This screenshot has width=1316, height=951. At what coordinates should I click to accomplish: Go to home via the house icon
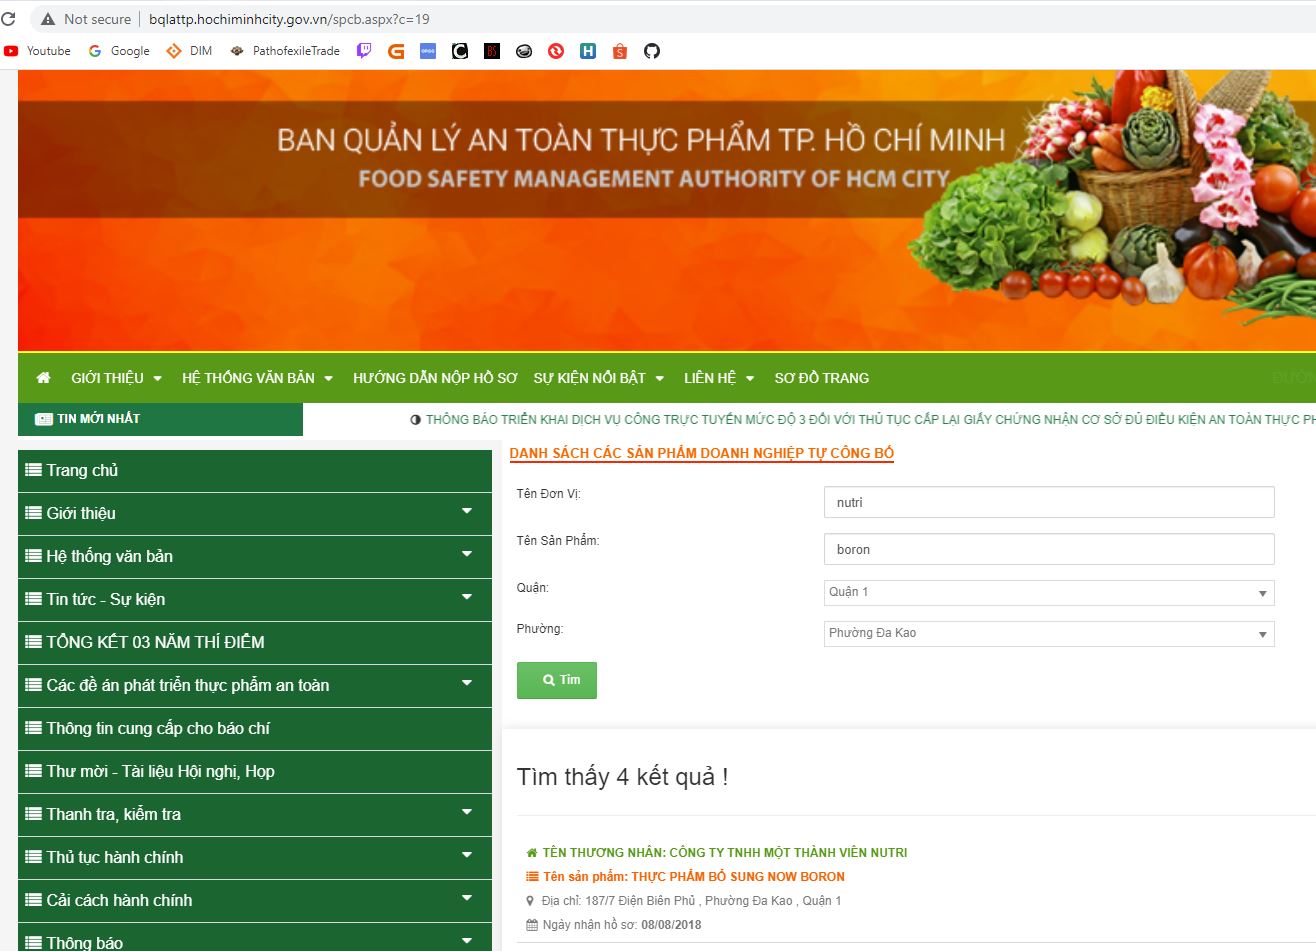point(43,378)
